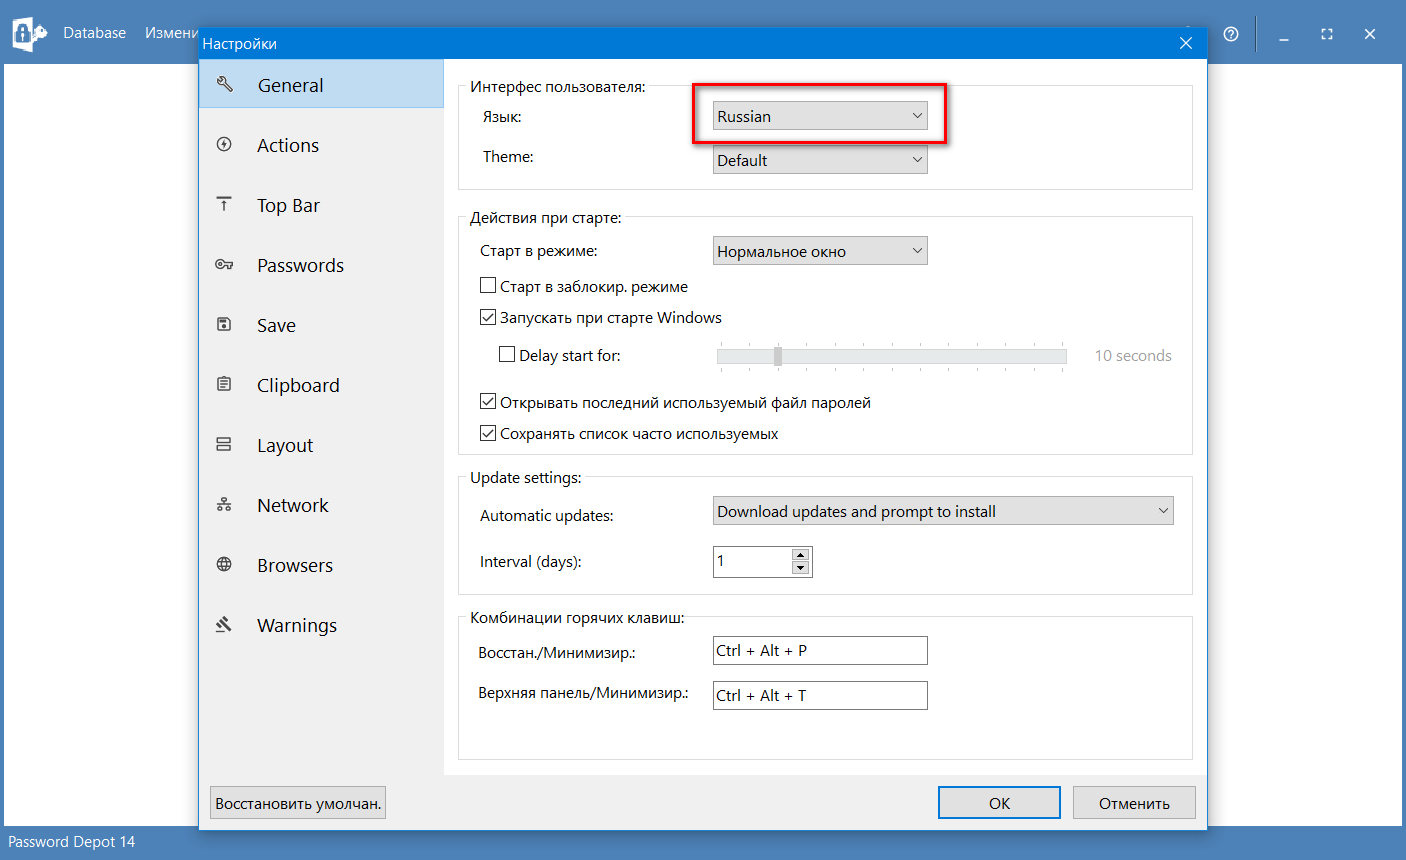Click the Browsers globe icon
Viewport: 1406px width, 860px height.
(x=224, y=565)
